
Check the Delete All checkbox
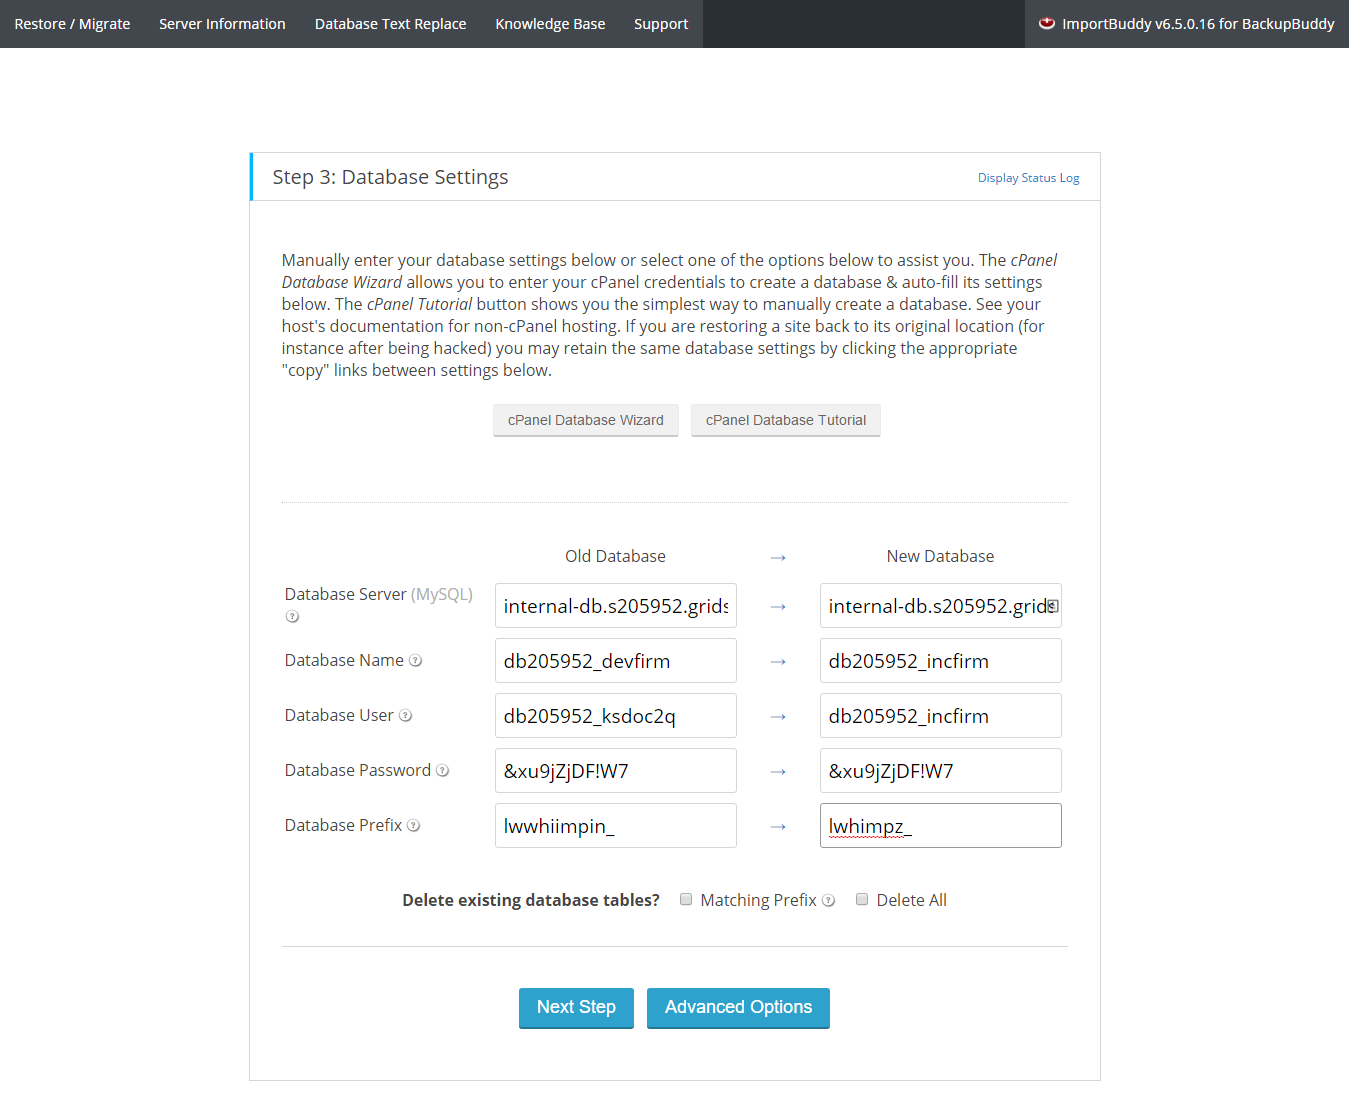tap(862, 899)
